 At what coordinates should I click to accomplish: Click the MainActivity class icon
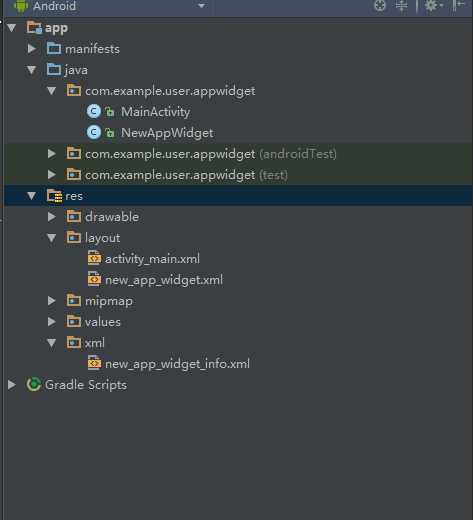click(94, 112)
